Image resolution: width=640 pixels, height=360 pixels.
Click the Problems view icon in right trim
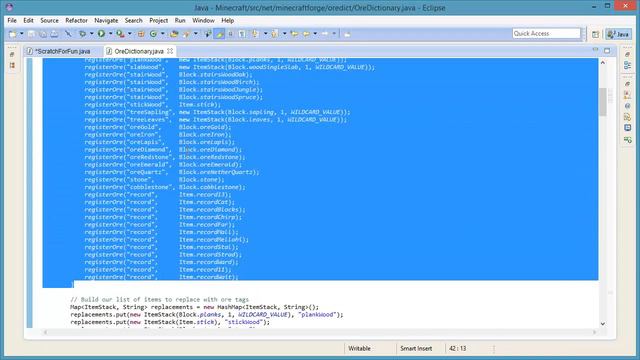pyautogui.click(x=627, y=95)
